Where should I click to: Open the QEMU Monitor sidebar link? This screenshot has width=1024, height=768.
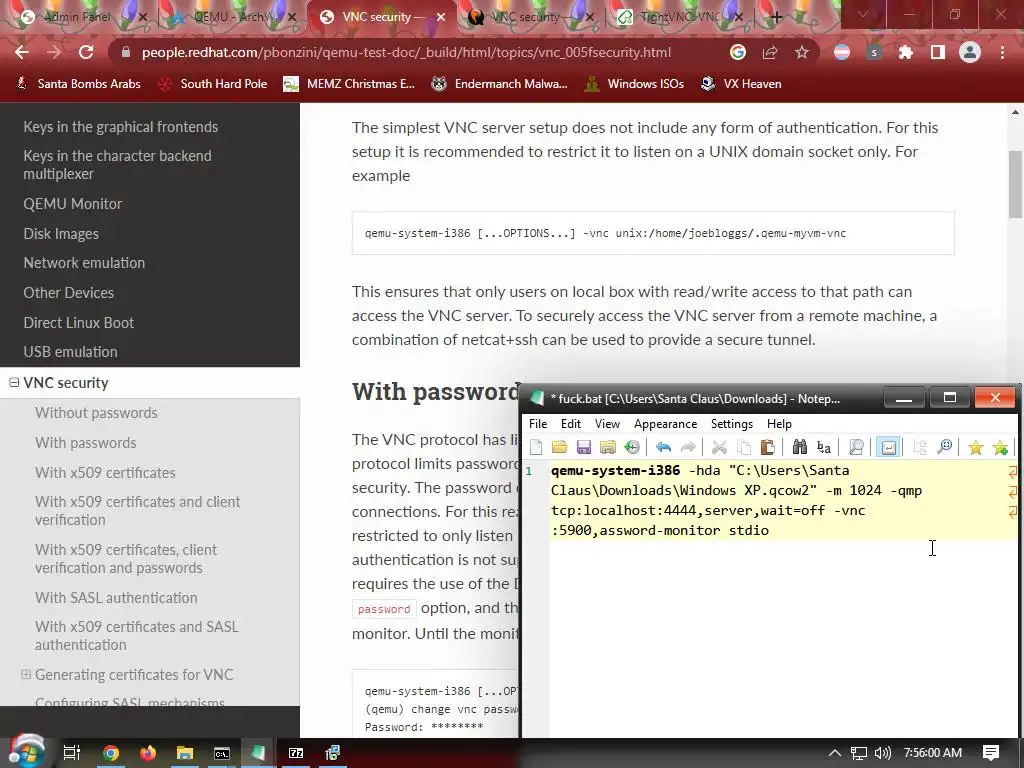click(x=72, y=204)
